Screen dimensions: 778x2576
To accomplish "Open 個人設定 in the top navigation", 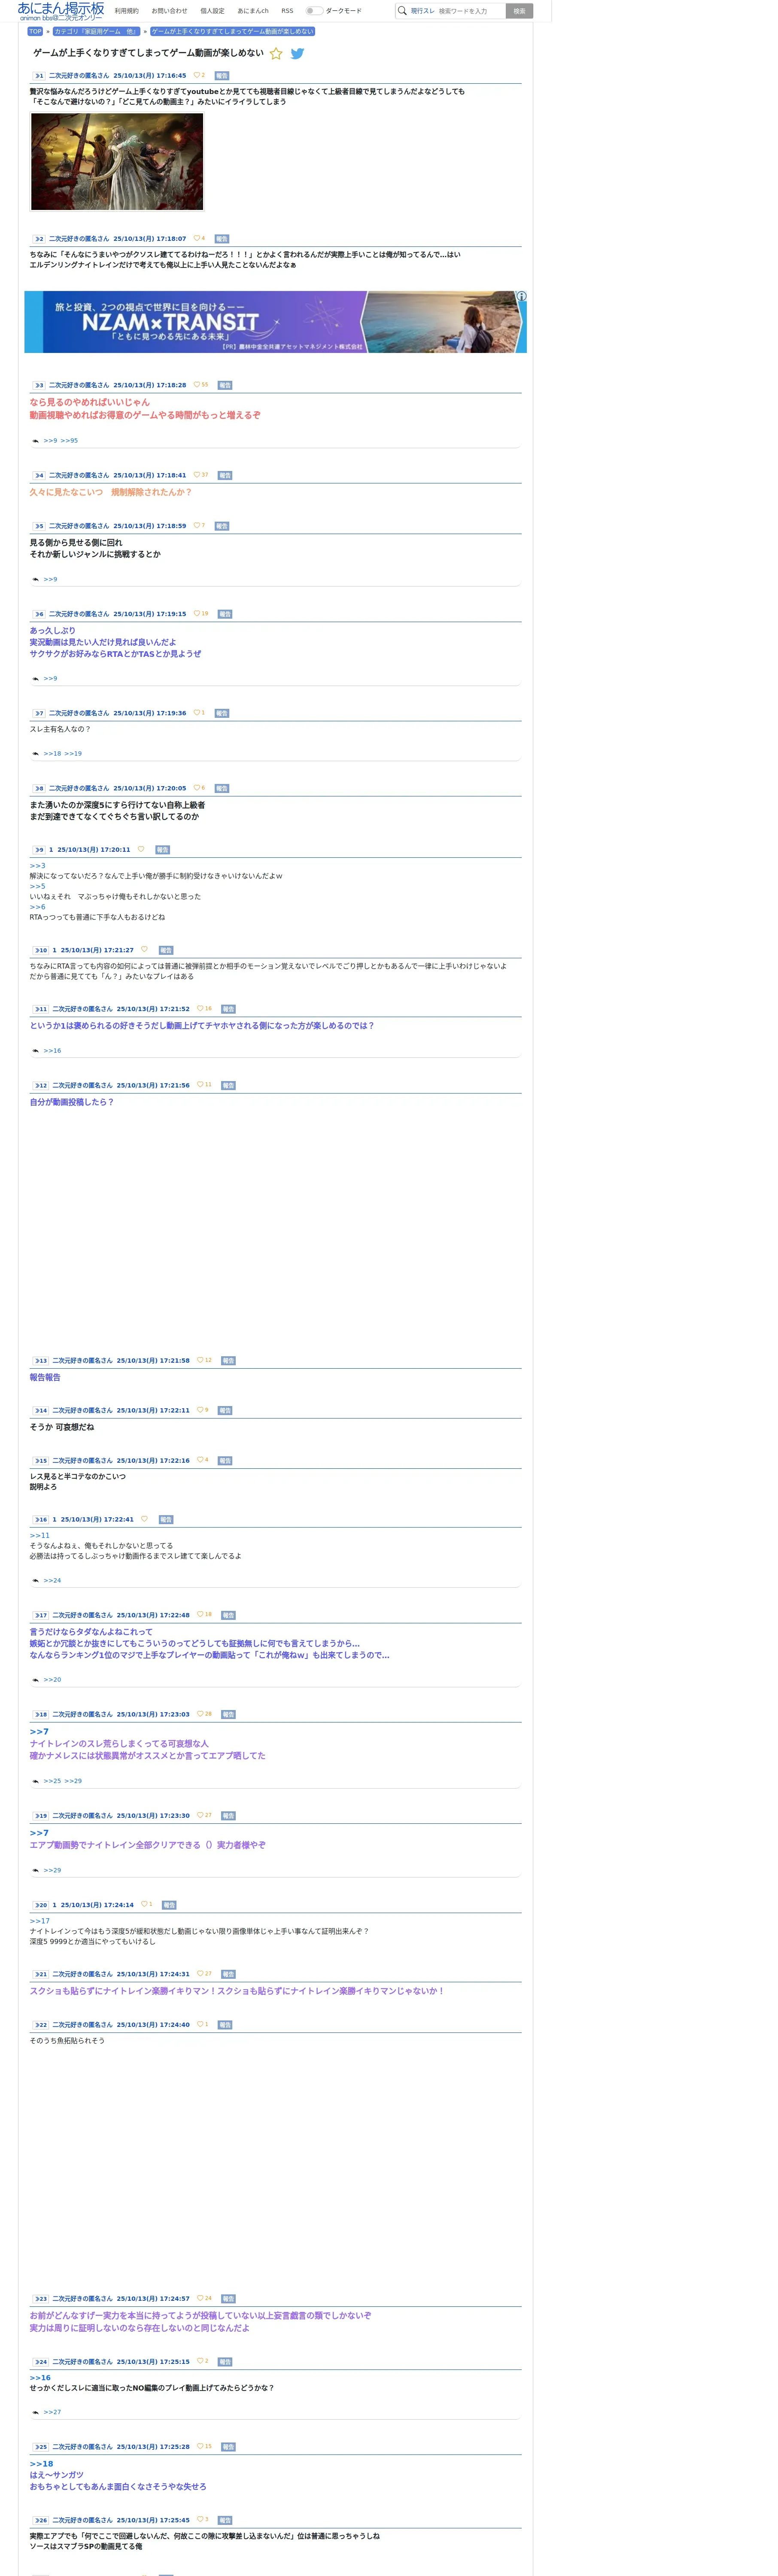I will click(212, 11).
